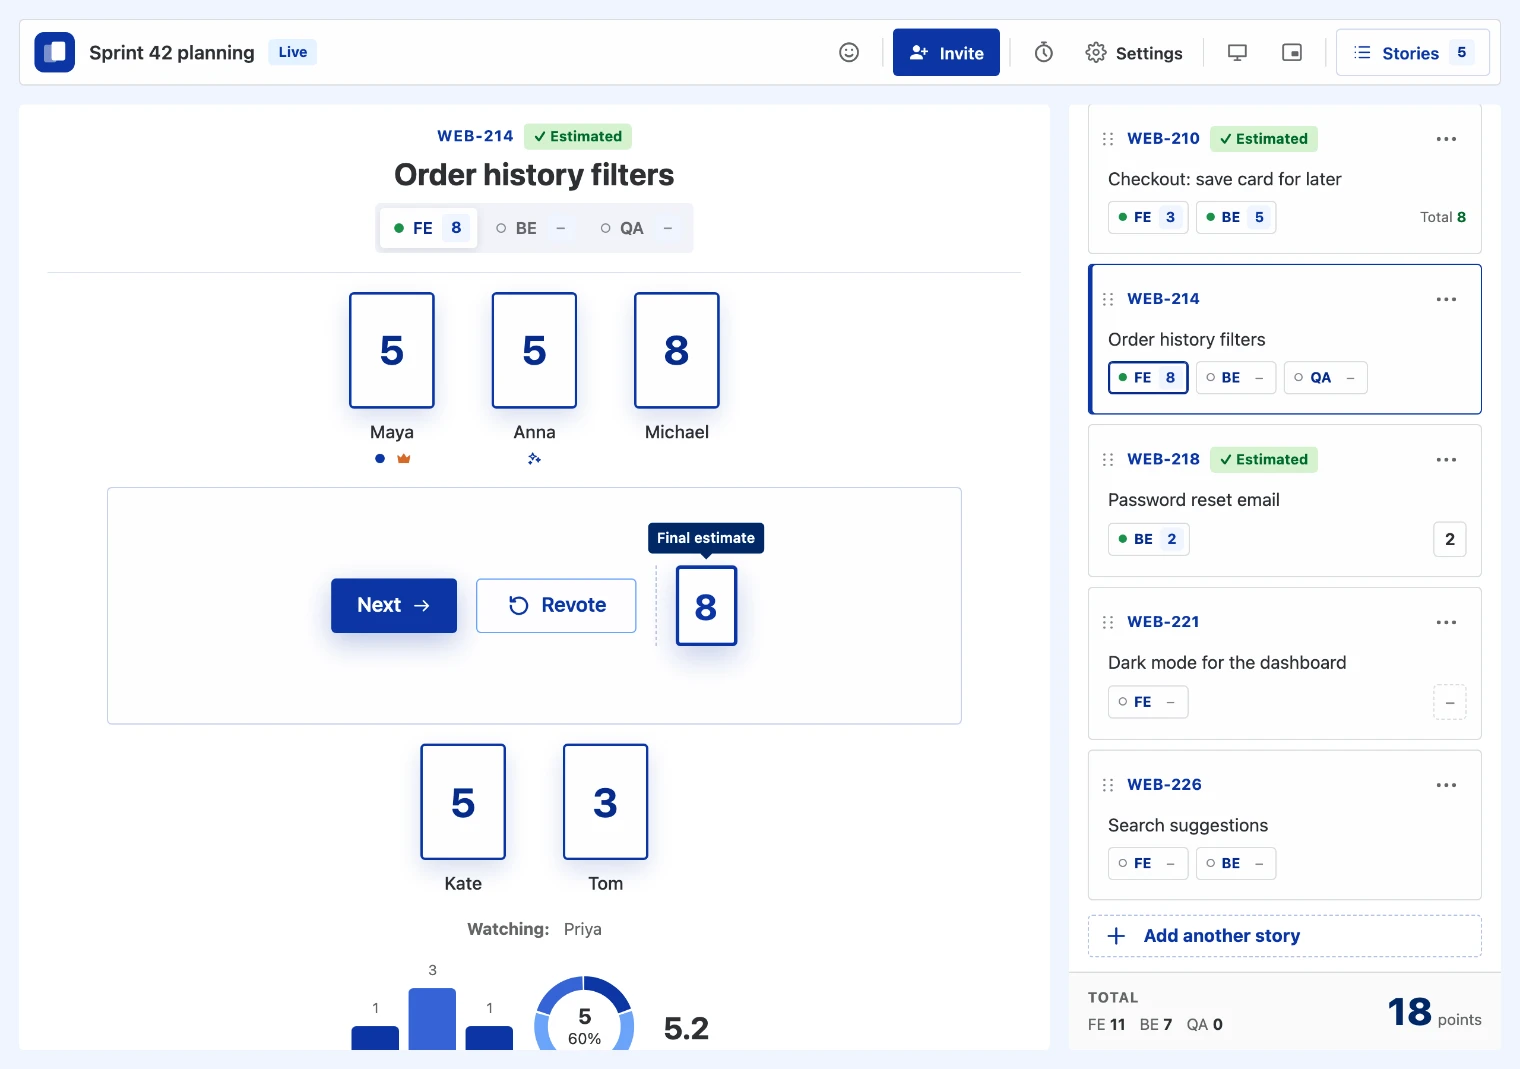
Task: Click Kate's voted card showing 5
Action: (x=463, y=802)
